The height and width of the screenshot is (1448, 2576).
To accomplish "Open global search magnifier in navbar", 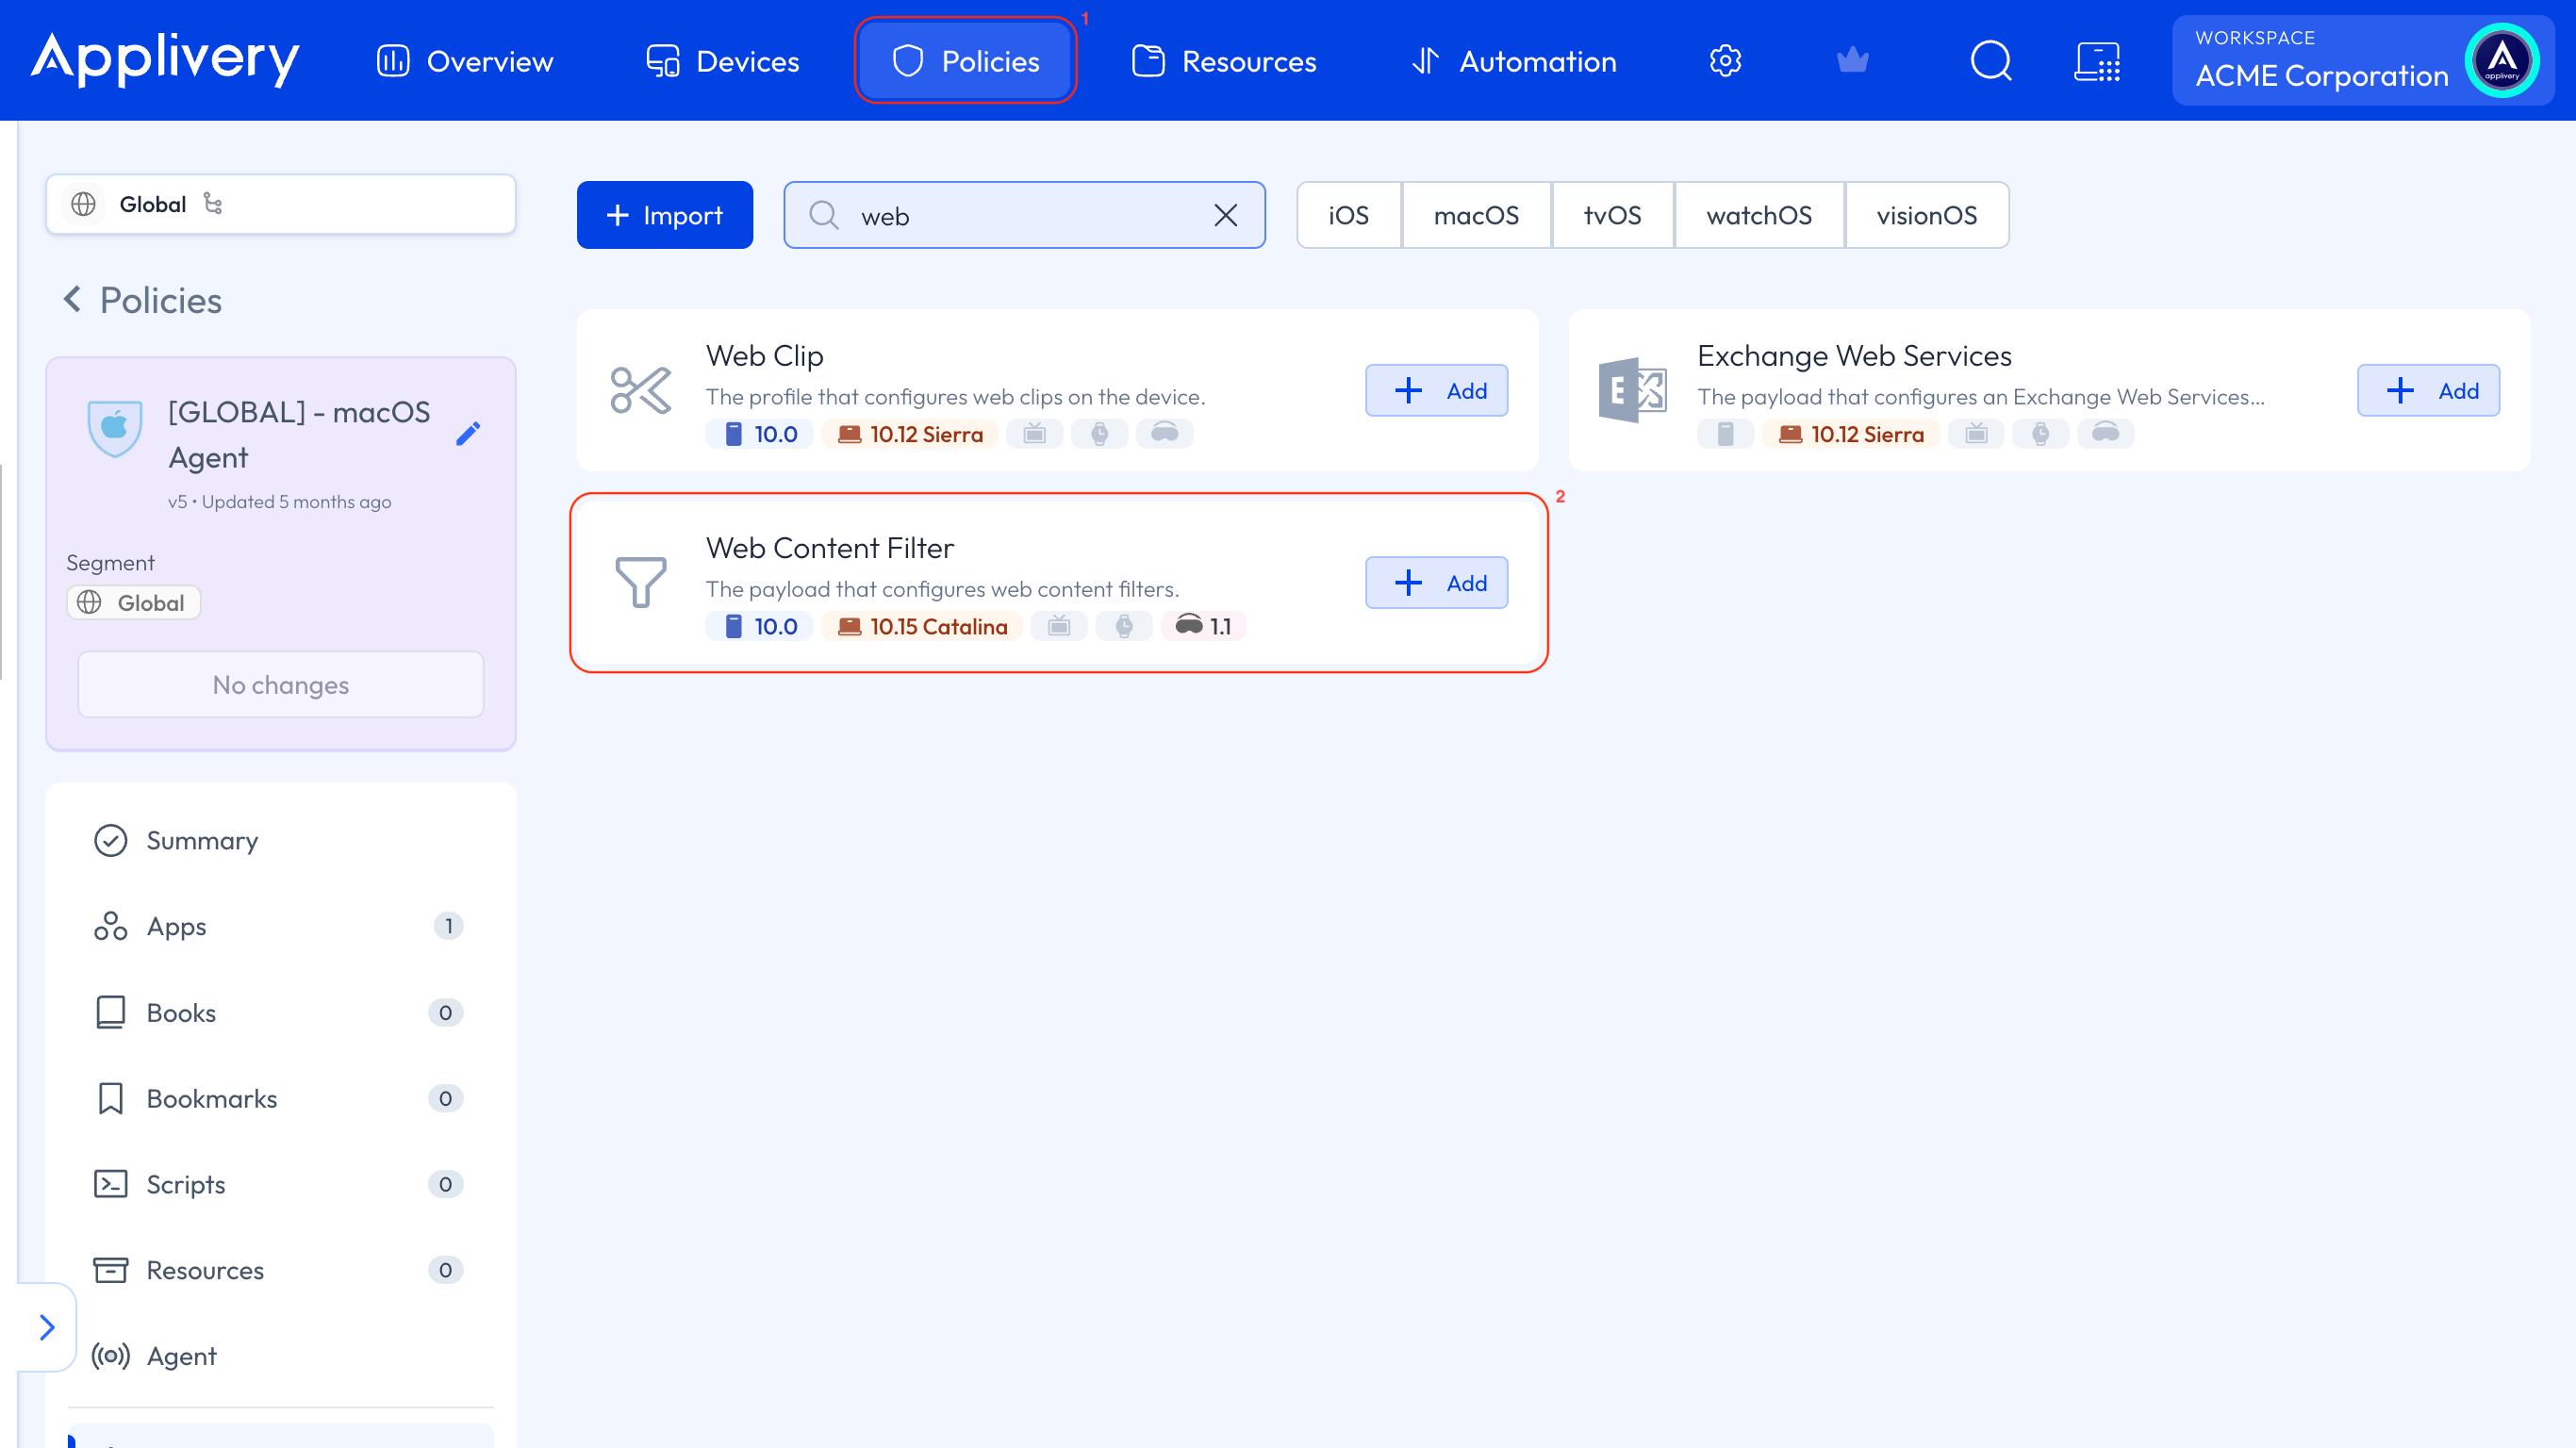I will click(x=1991, y=61).
